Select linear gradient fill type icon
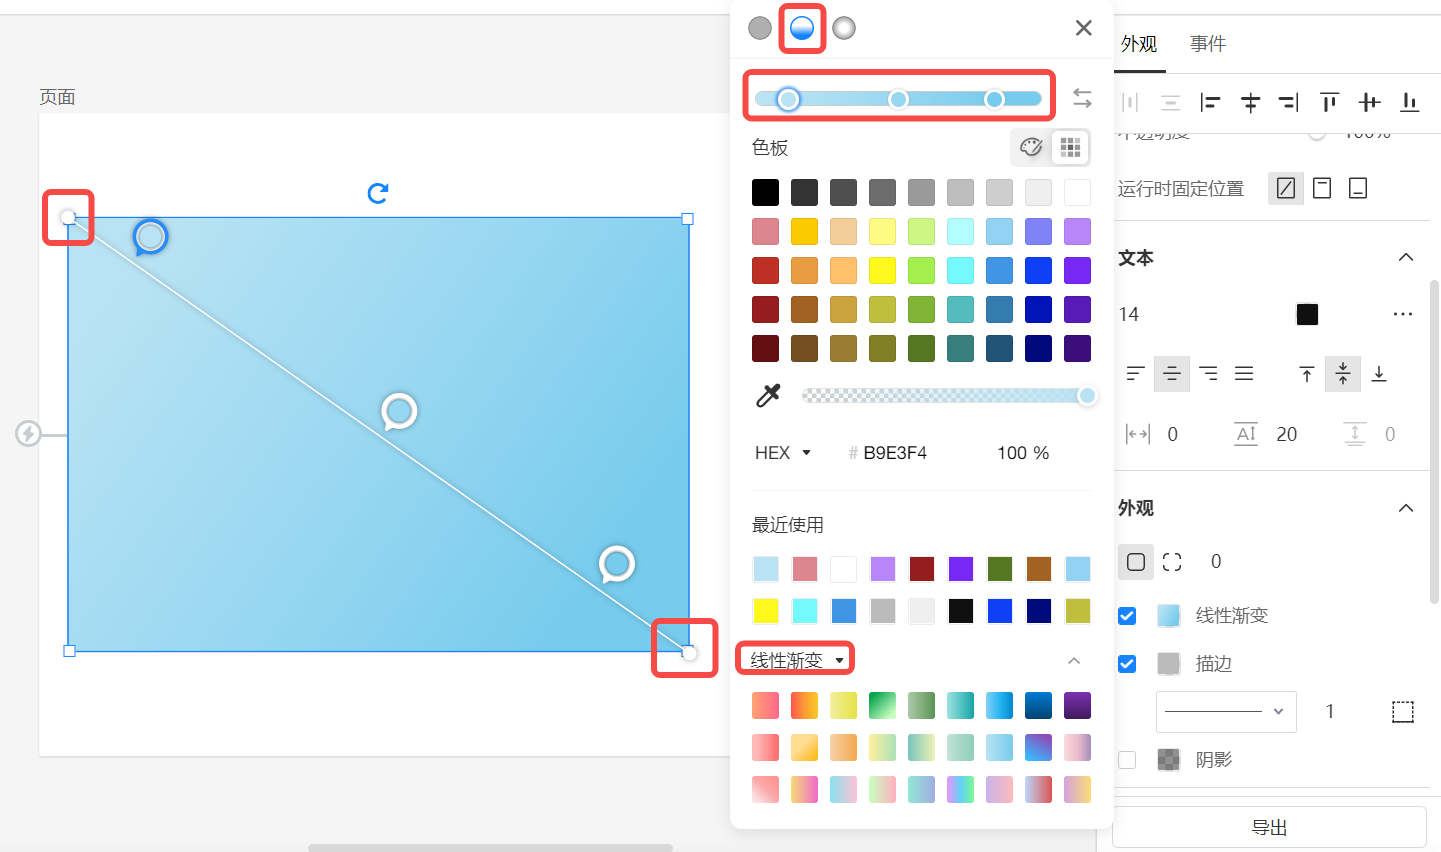The height and width of the screenshot is (852, 1441). tap(802, 28)
